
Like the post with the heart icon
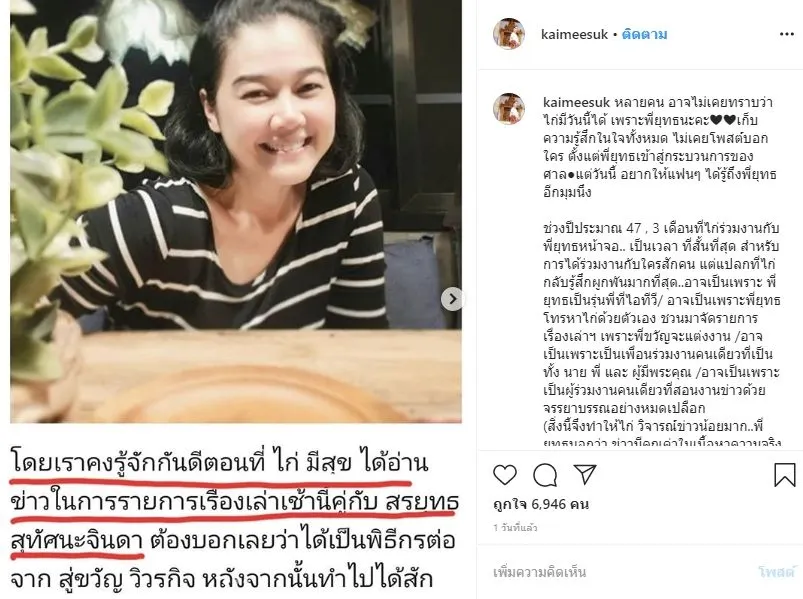(x=505, y=475)
